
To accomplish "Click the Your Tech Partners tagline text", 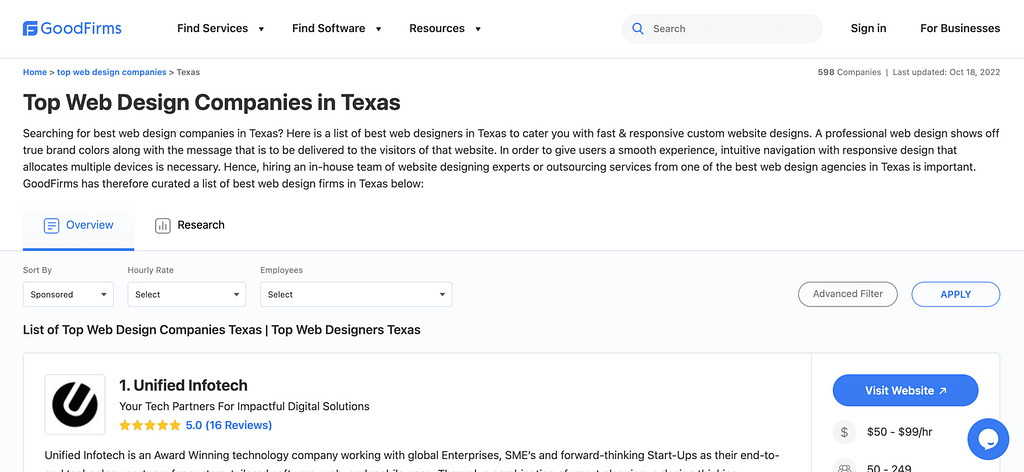I will [244, 406].
